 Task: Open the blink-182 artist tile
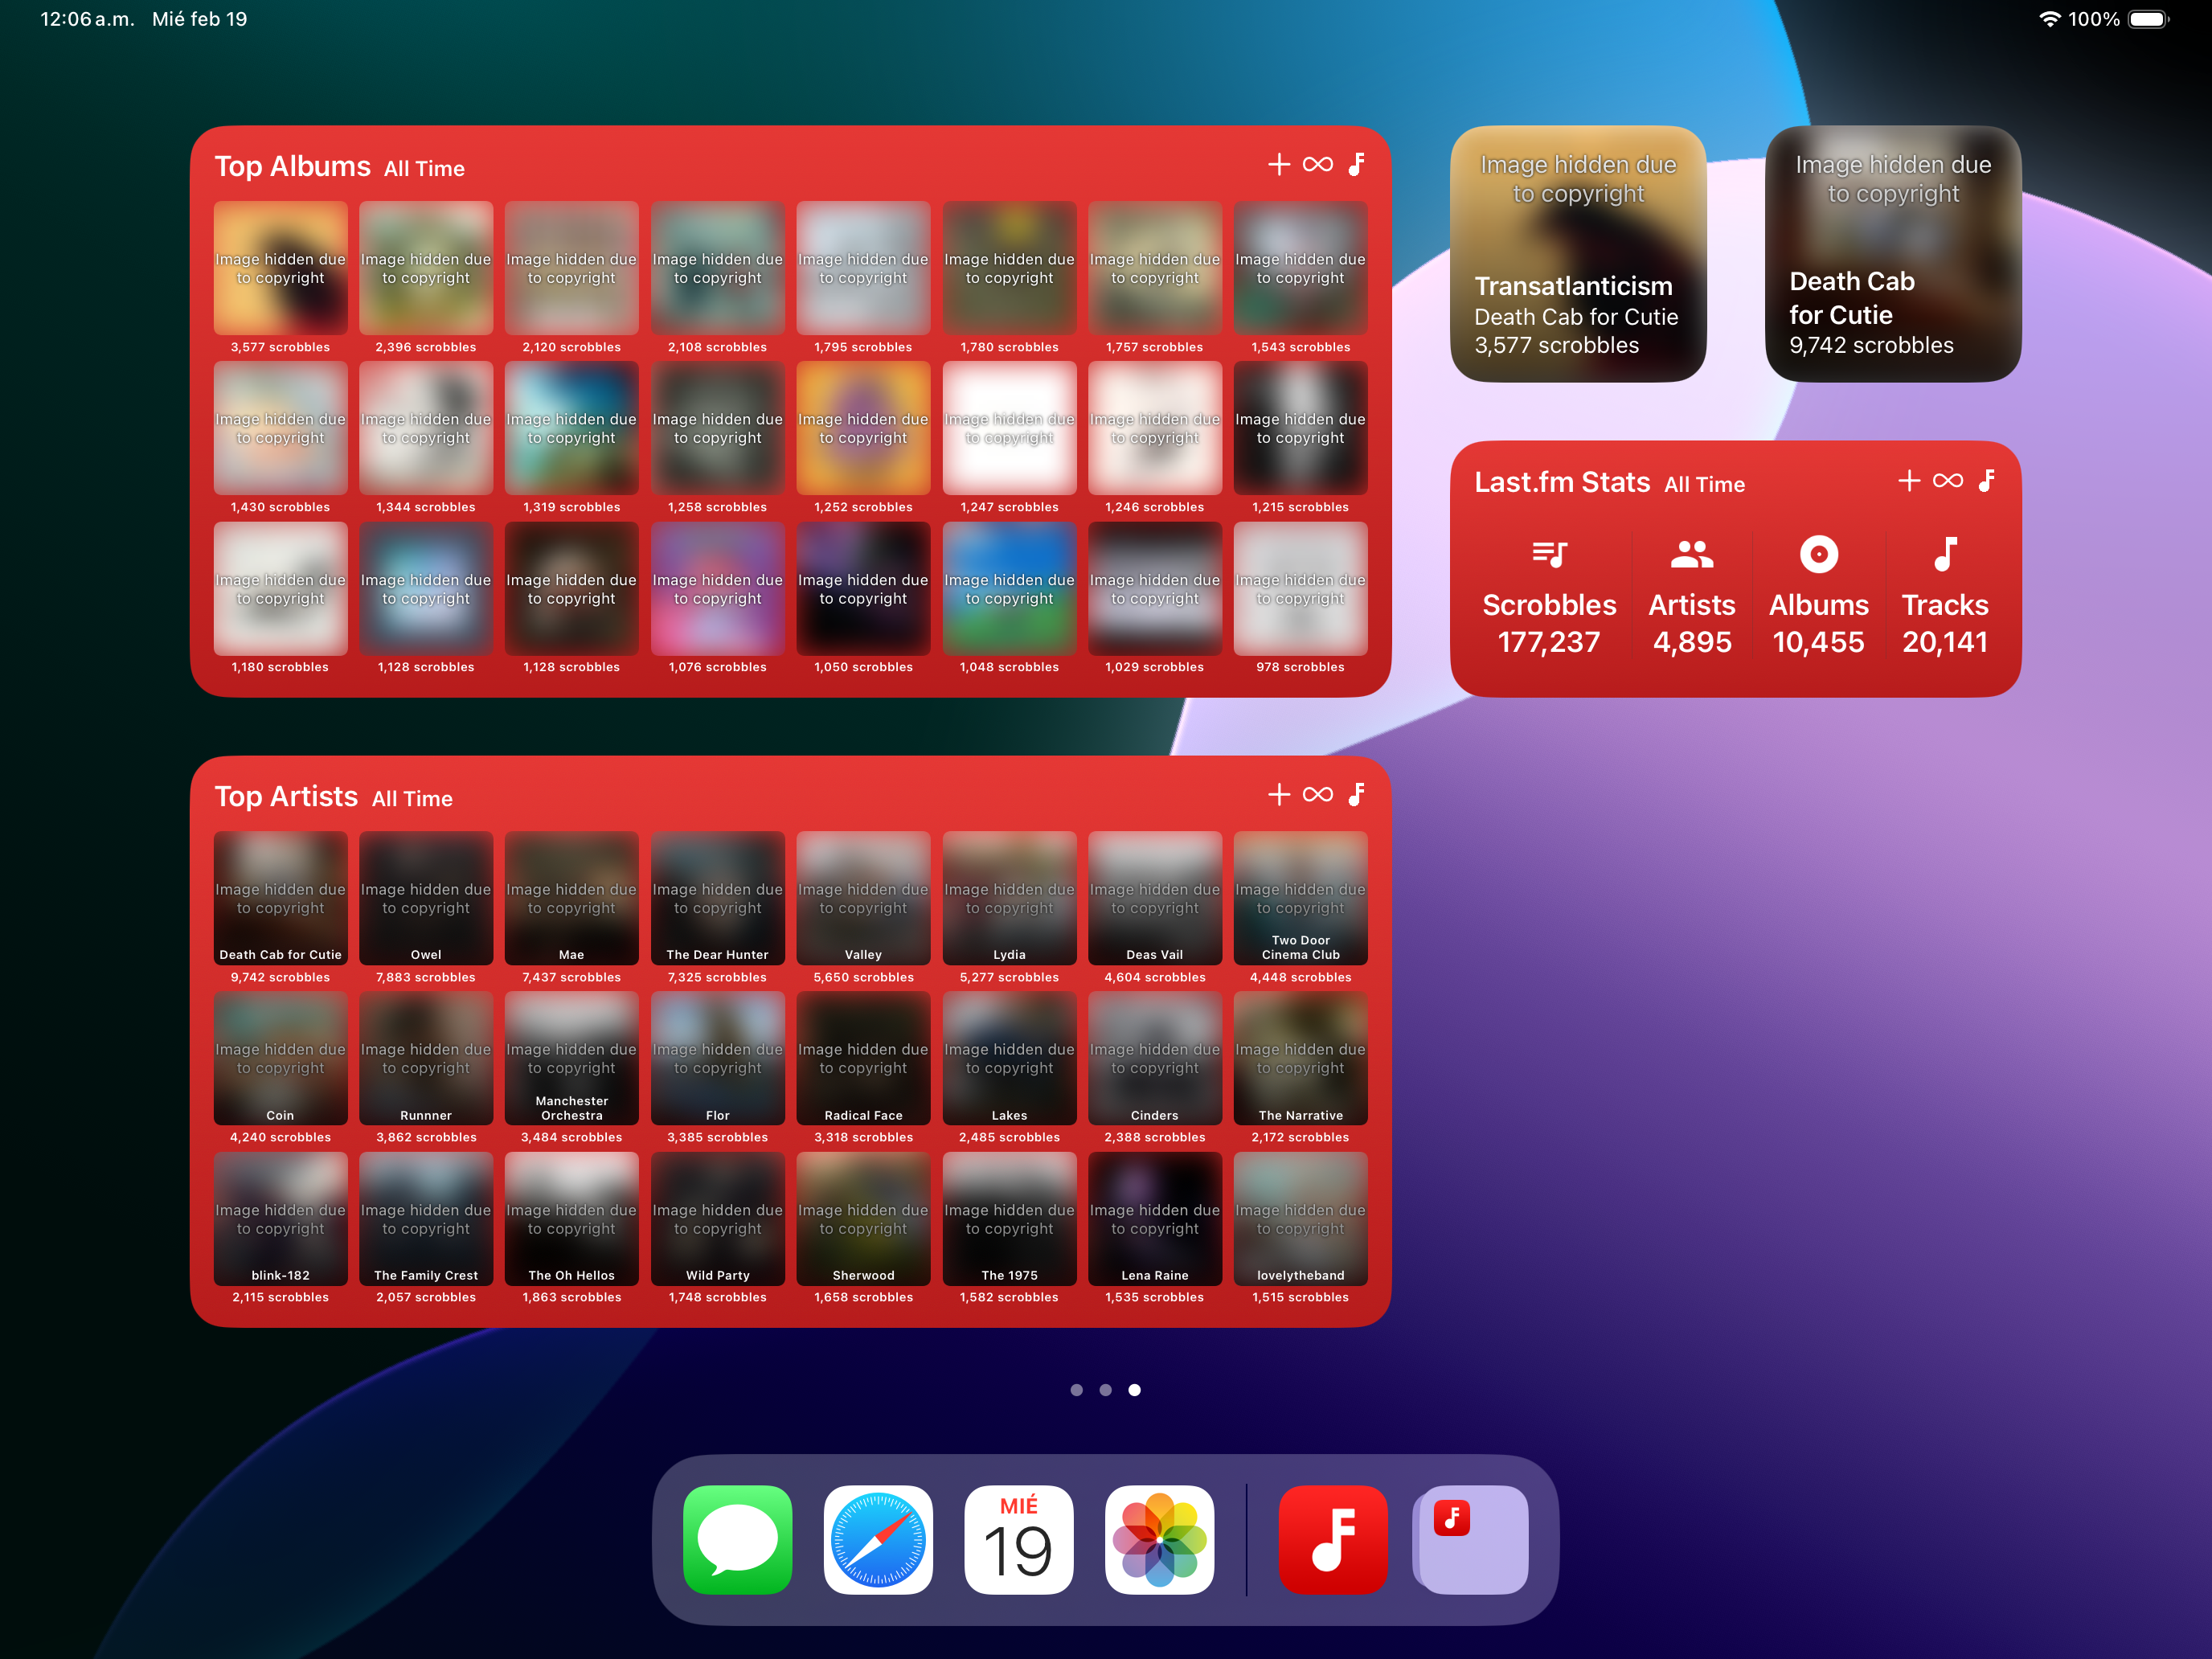tap(280, 1219)
